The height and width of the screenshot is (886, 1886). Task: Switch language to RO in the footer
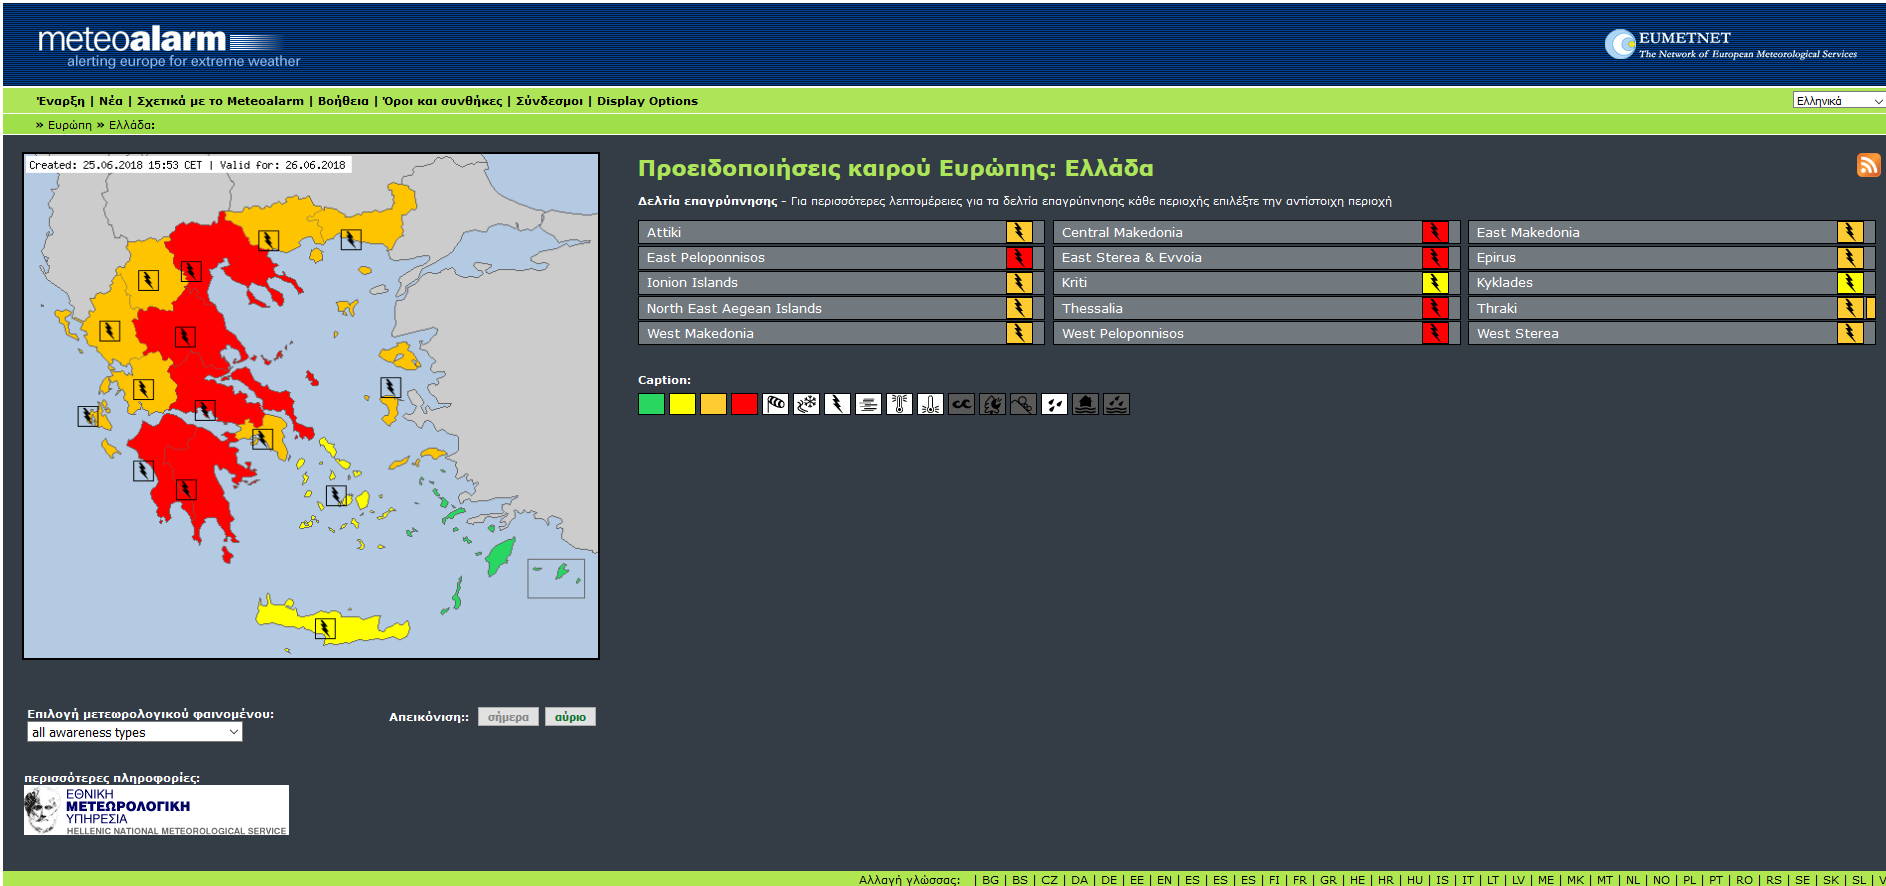tap(1744, 880)
